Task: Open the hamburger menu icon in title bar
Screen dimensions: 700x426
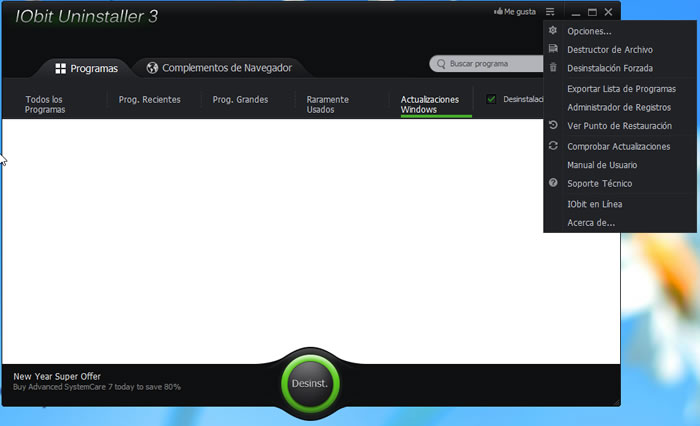Action: [x=550, y=12]
